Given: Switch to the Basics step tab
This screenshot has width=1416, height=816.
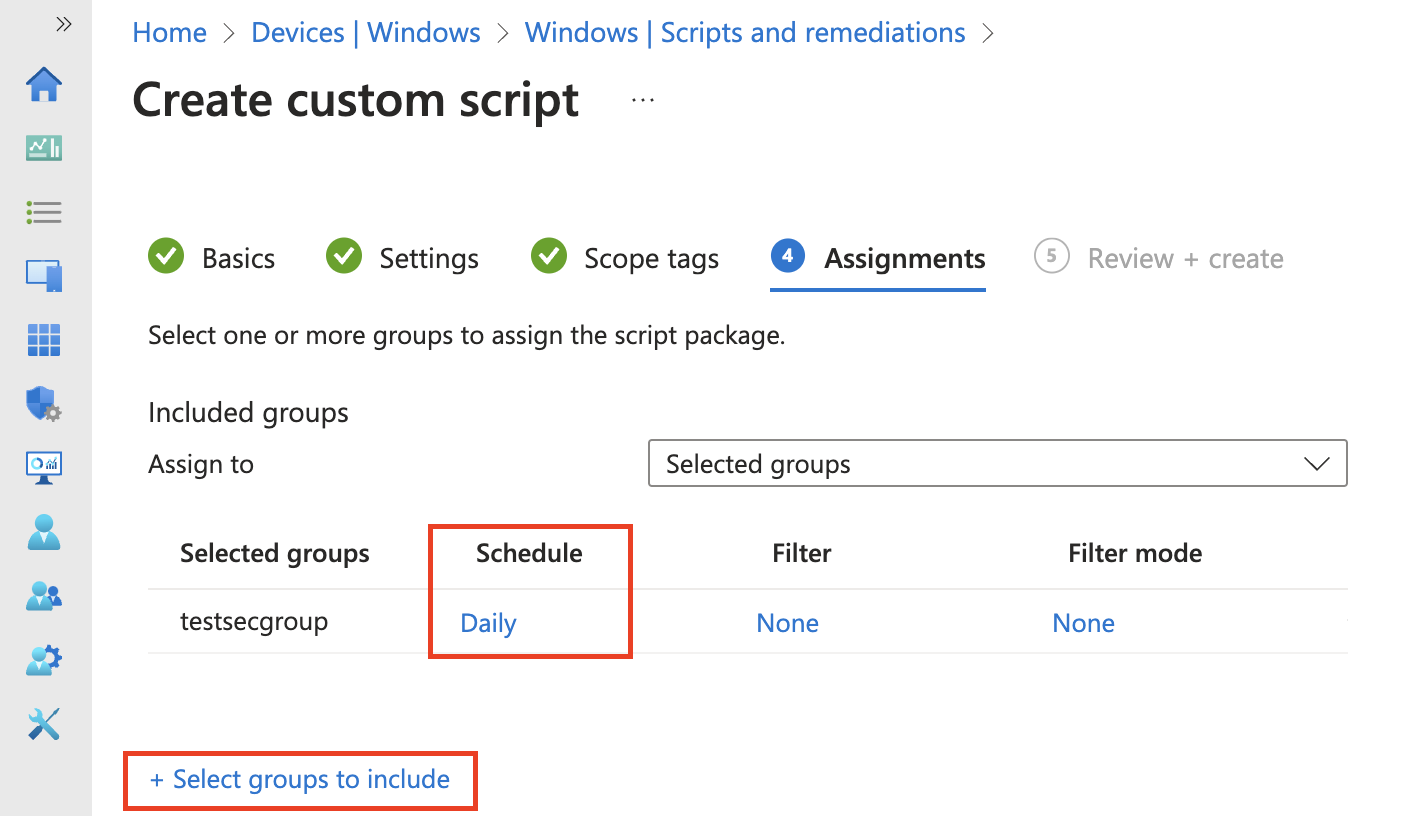Looking at the screenshot, I should tap(212, 258).
